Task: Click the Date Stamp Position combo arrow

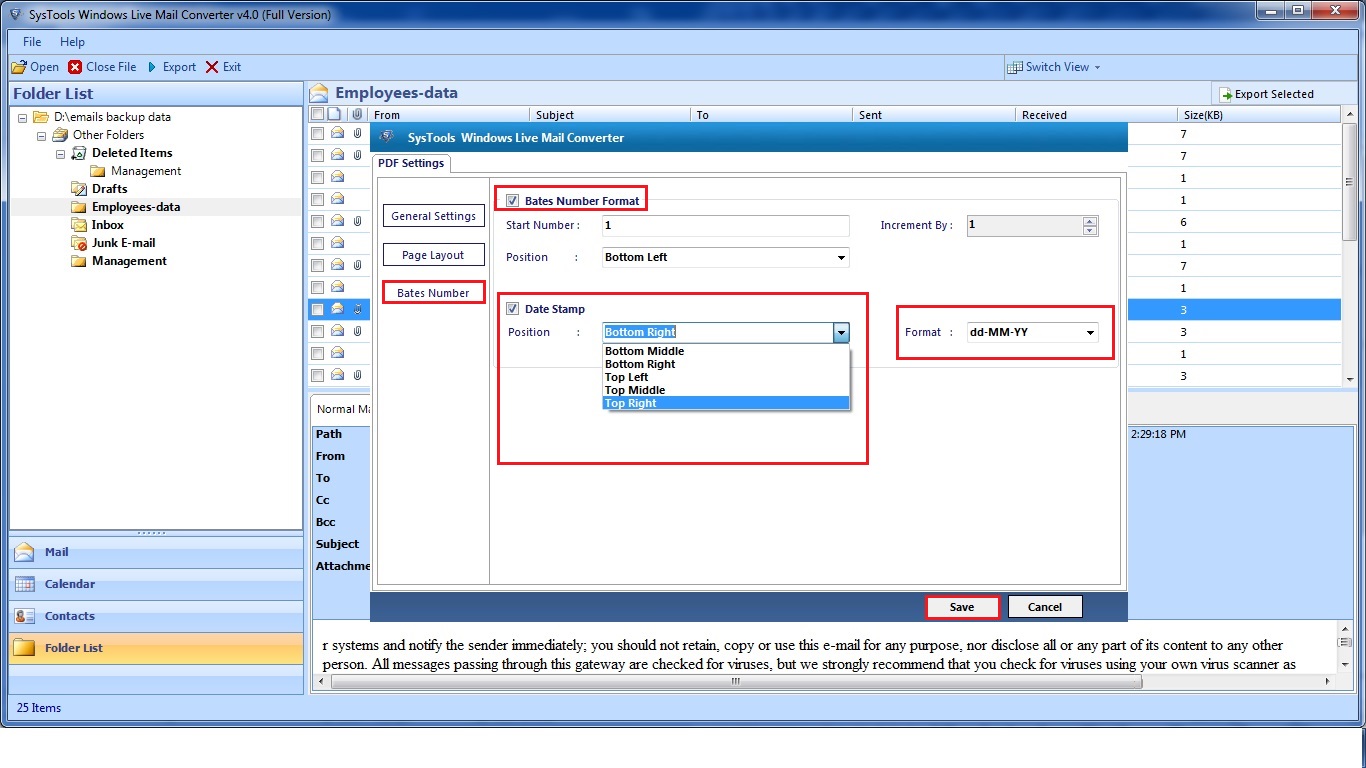Action: [841, 332]
